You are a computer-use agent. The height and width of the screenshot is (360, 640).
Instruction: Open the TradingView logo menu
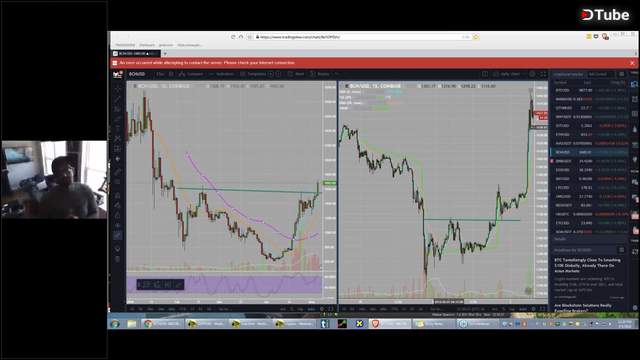(118, 74)
